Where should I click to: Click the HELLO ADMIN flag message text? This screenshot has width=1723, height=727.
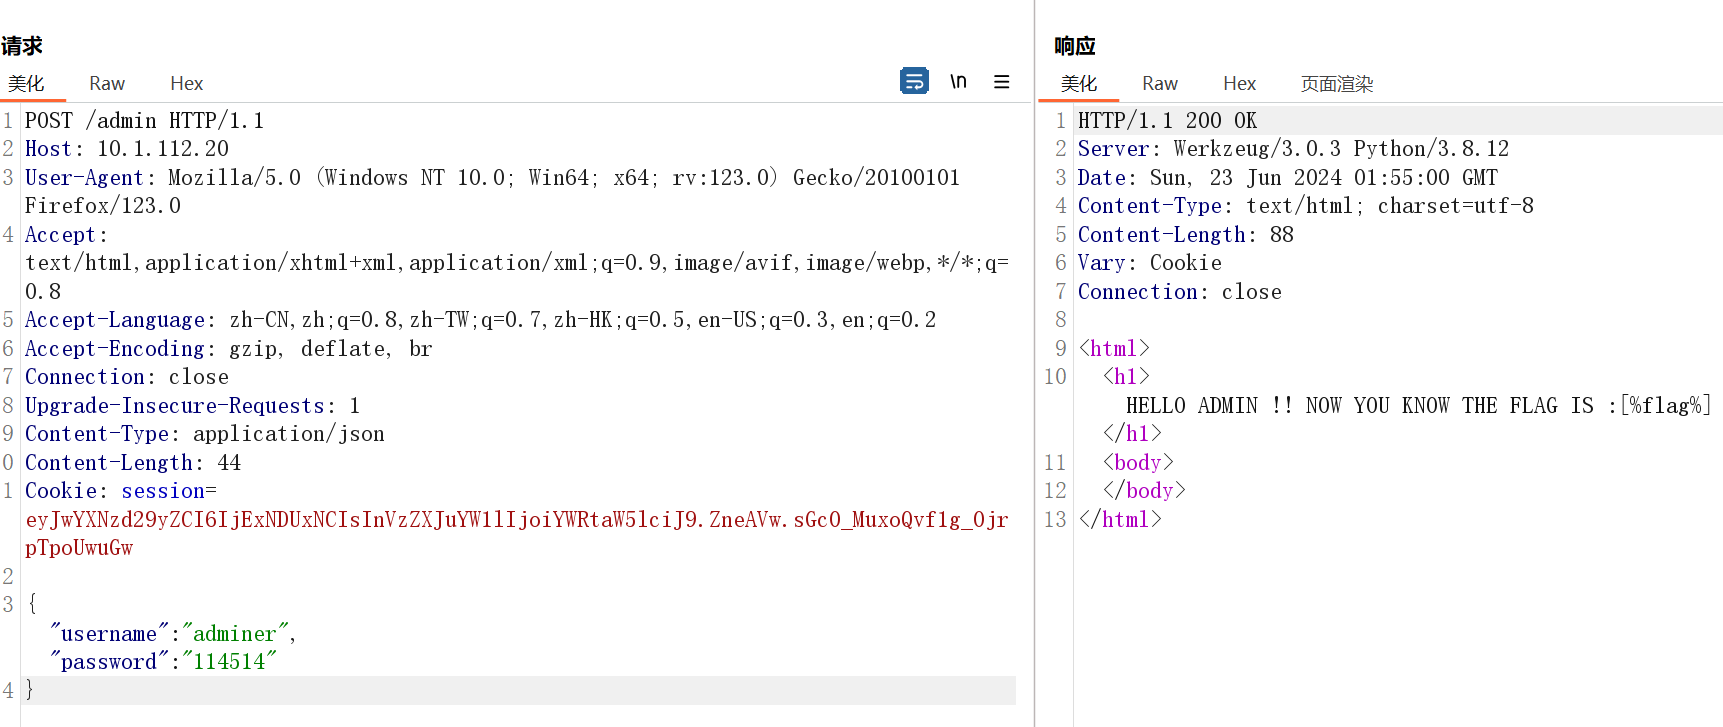pos(1419,406)
